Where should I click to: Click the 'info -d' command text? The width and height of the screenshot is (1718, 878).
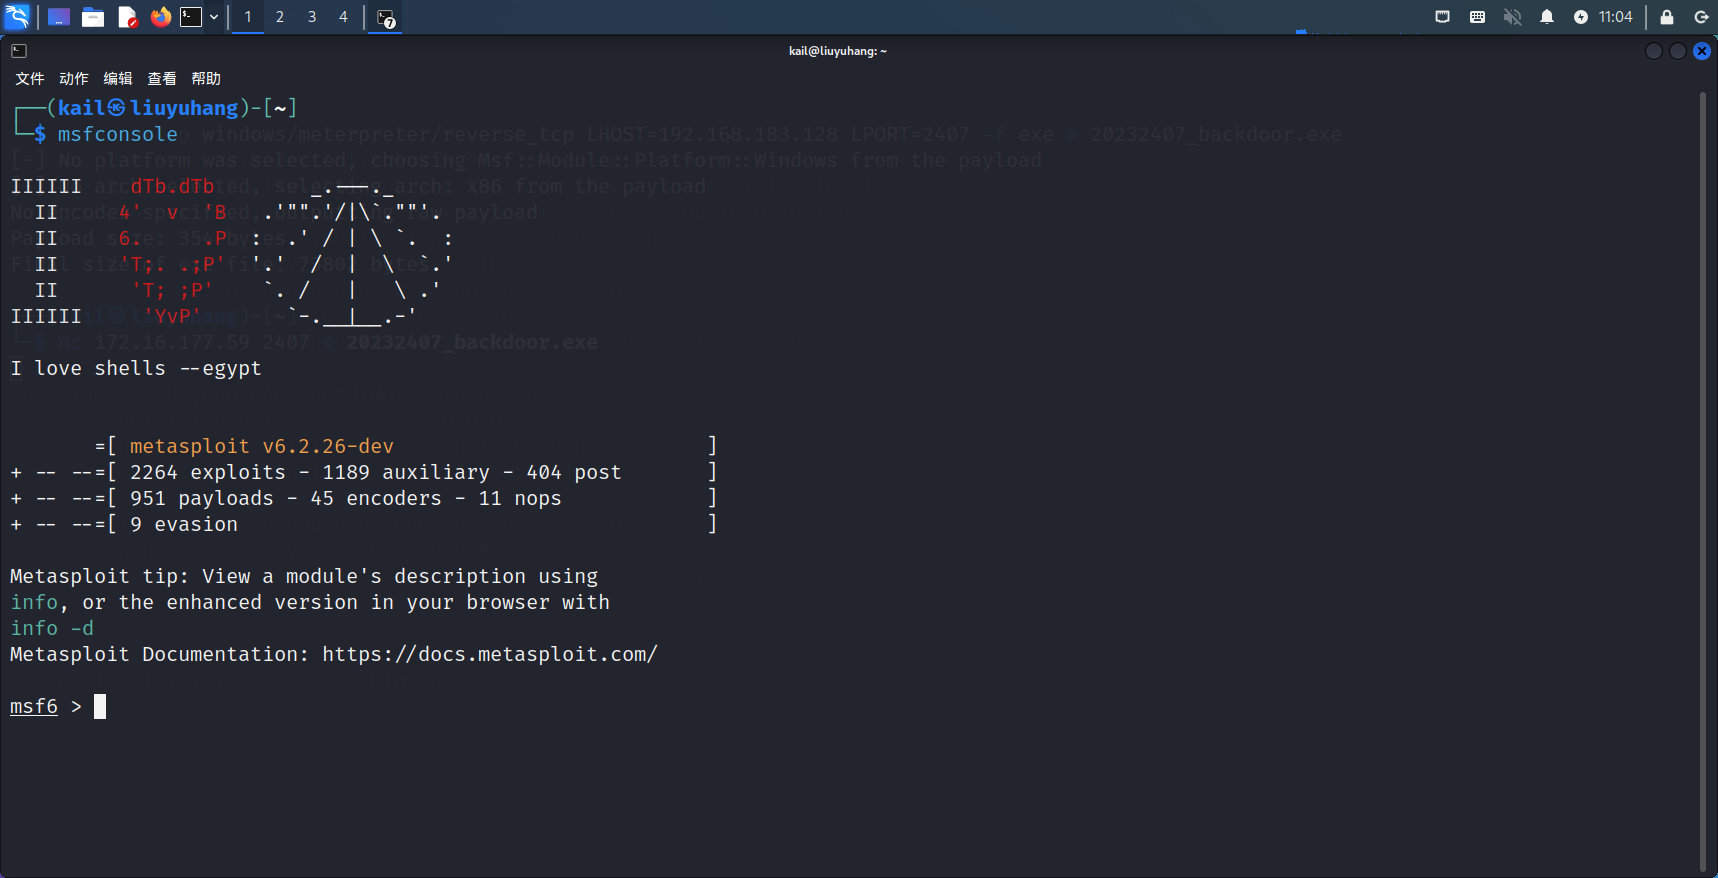[52, 628]
